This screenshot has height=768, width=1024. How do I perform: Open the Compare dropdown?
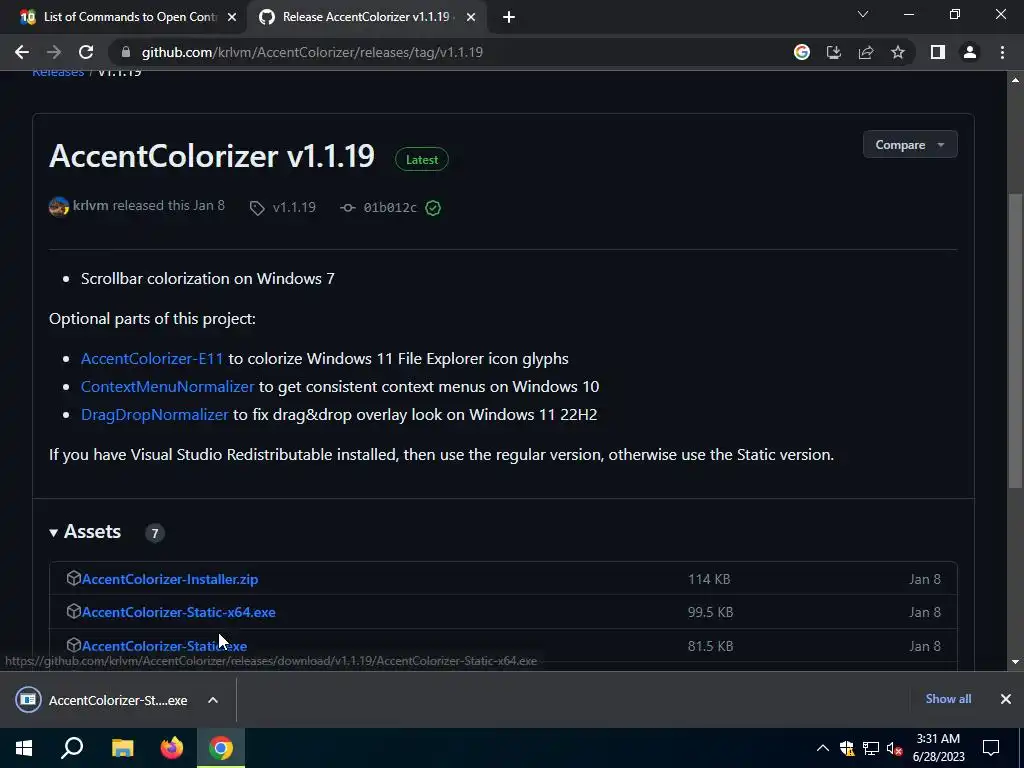910,145
